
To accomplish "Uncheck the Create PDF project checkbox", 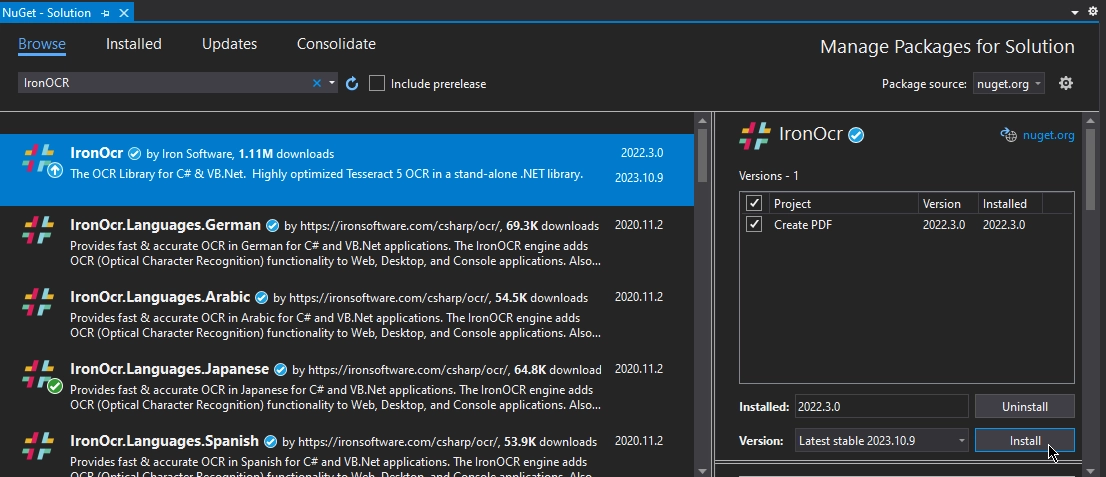I will 755,225.
